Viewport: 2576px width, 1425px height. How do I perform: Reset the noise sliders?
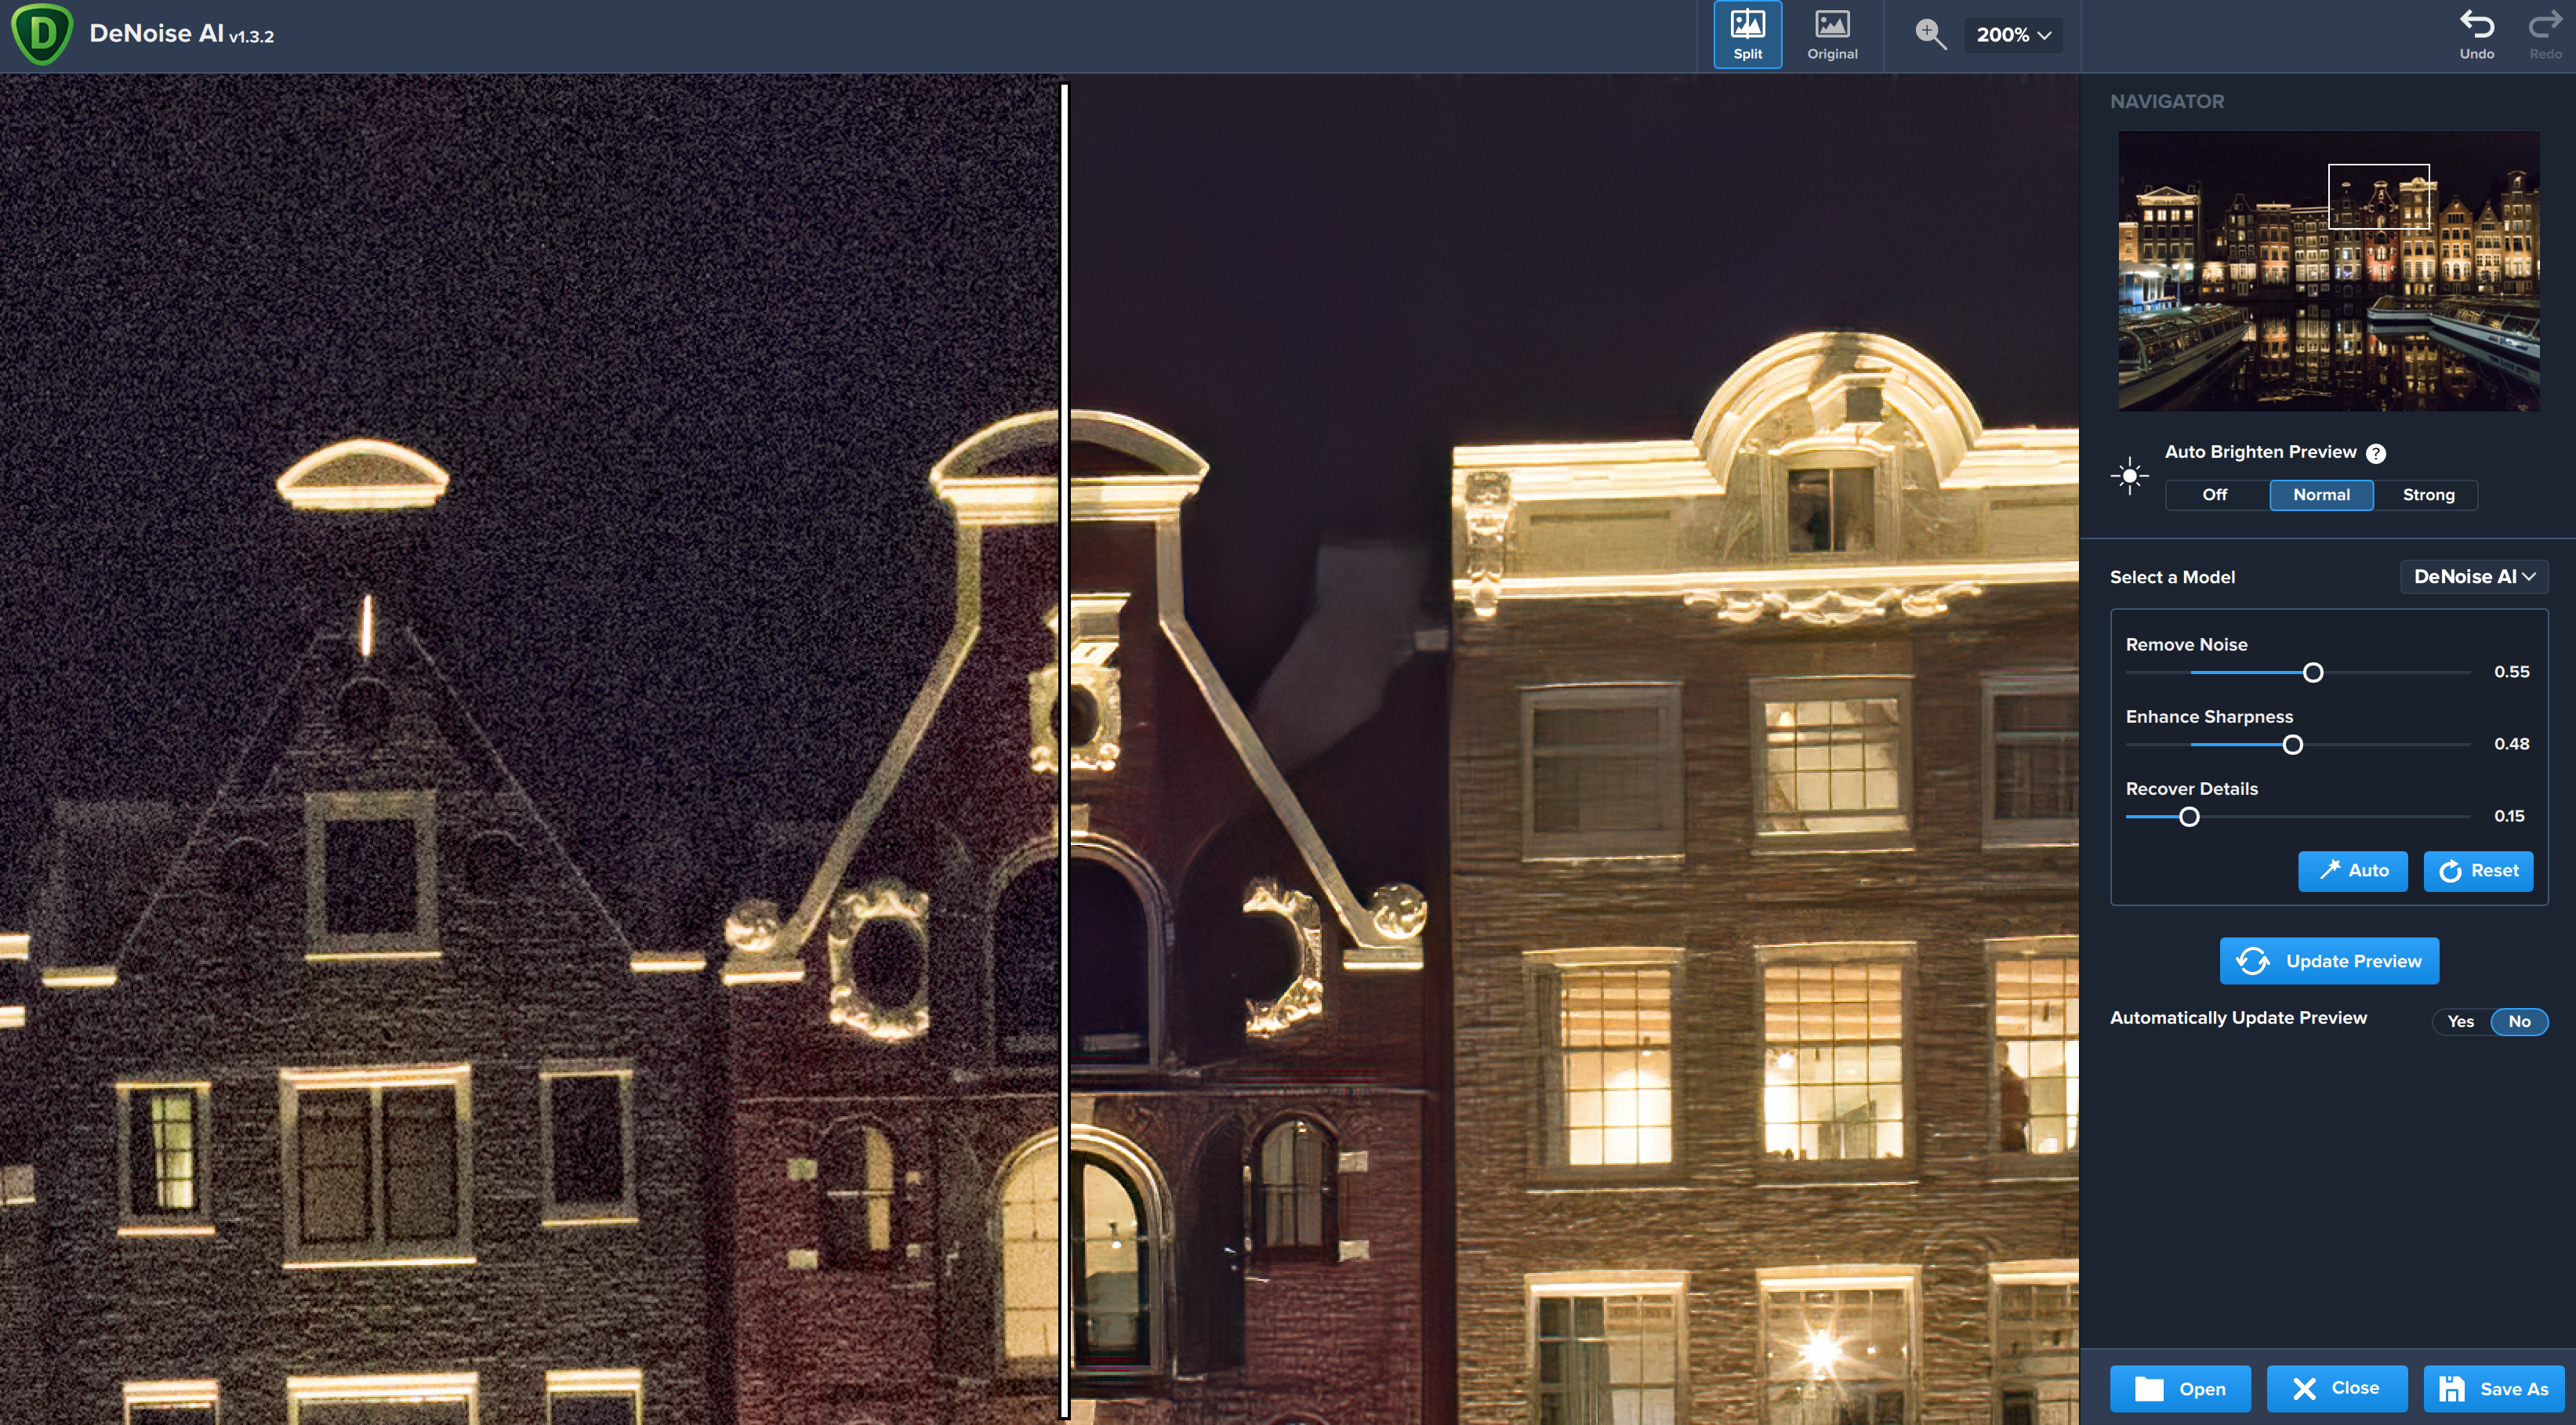[2478, 870]
